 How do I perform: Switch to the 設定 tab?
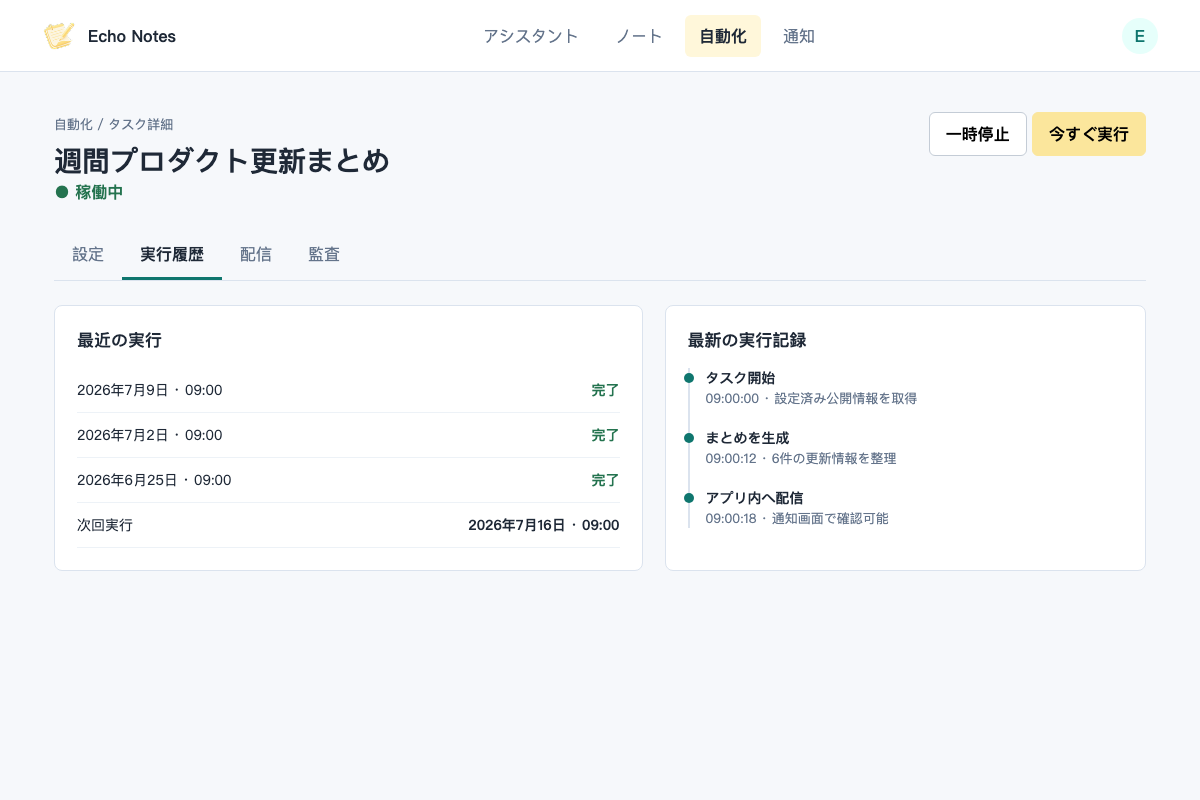88,254
